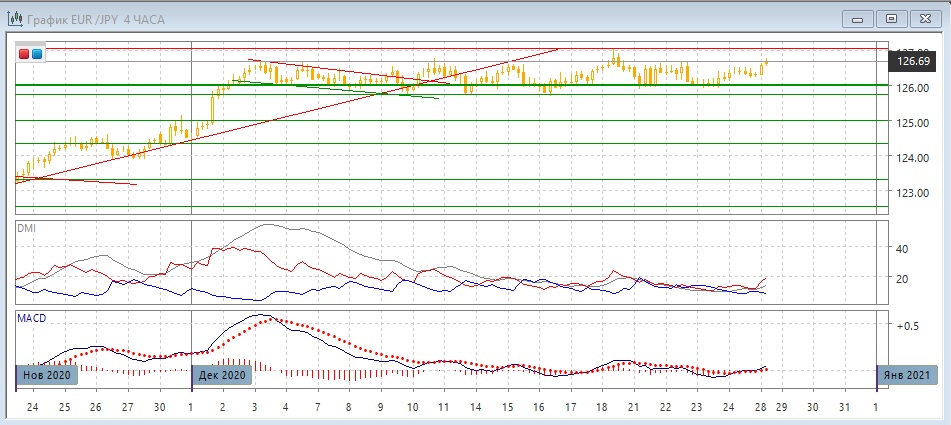The width and height of the screenshot is (951, 425).
Task: Select the Ноя 2020 timeline marker
Action: [x=45, y=375]
